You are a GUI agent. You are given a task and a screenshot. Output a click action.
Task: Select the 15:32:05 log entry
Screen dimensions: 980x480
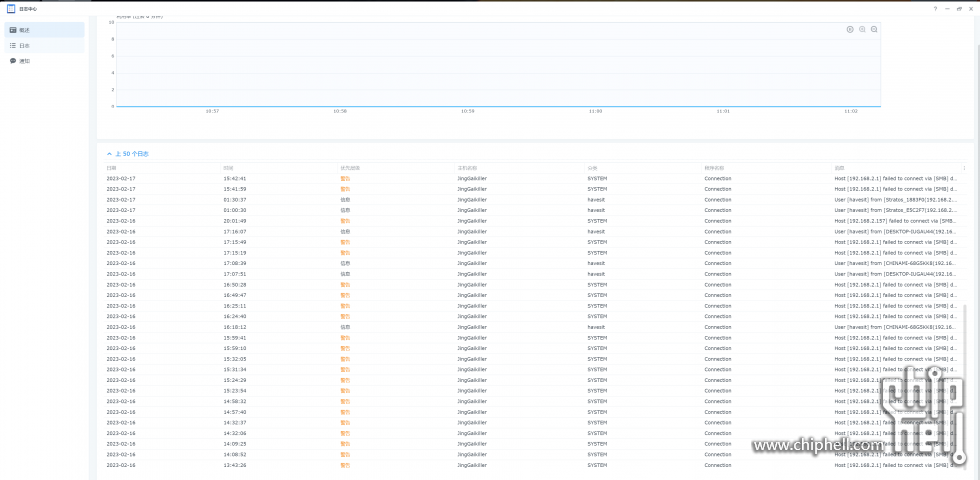point(534,359)
